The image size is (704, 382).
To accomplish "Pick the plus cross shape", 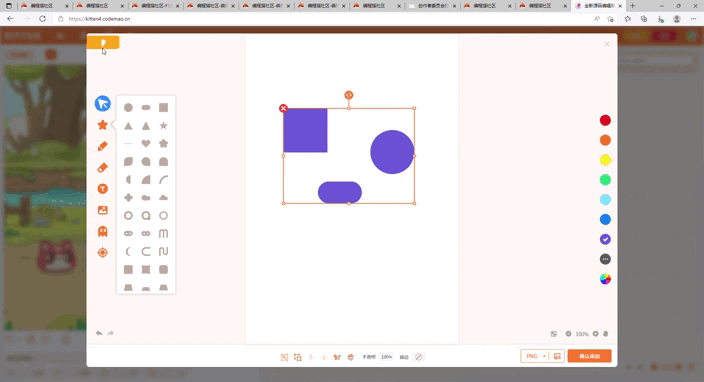I will (128, 198).
